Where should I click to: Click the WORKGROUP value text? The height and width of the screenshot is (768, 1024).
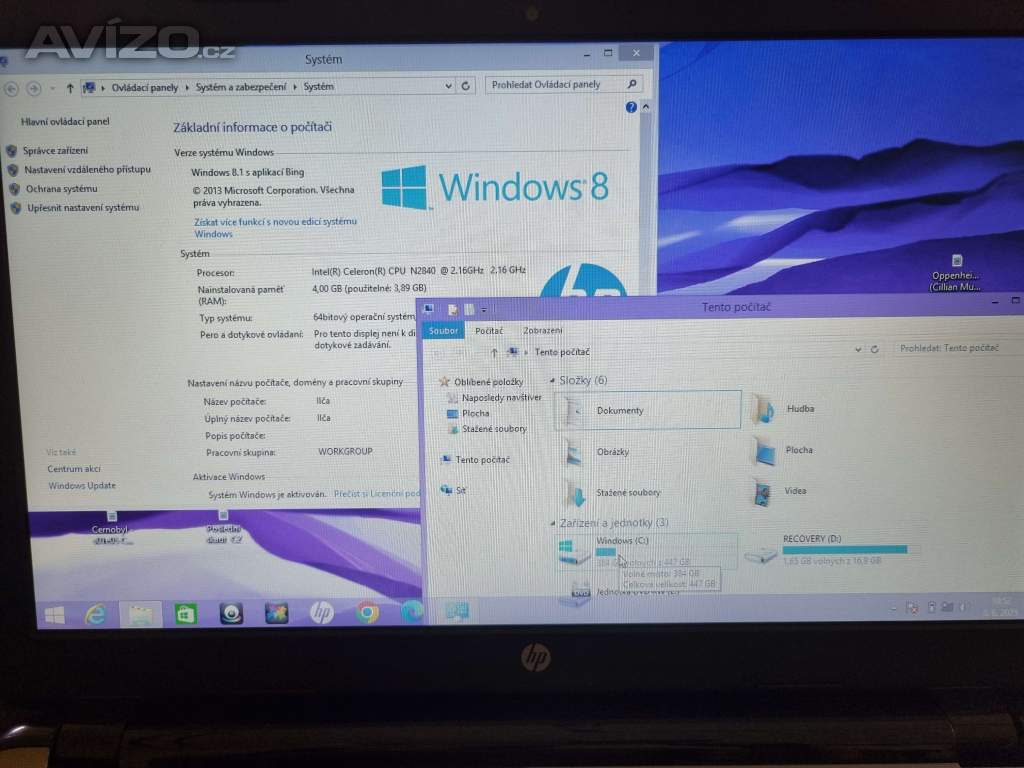pyautogui.click(x=345, y=451)
